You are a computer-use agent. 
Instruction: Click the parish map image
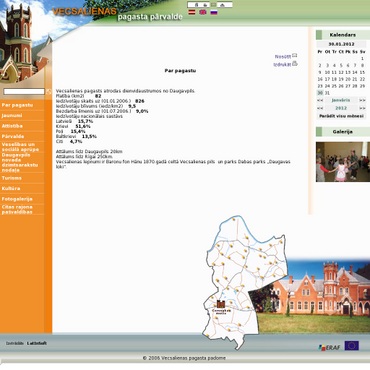pos(245,282)
